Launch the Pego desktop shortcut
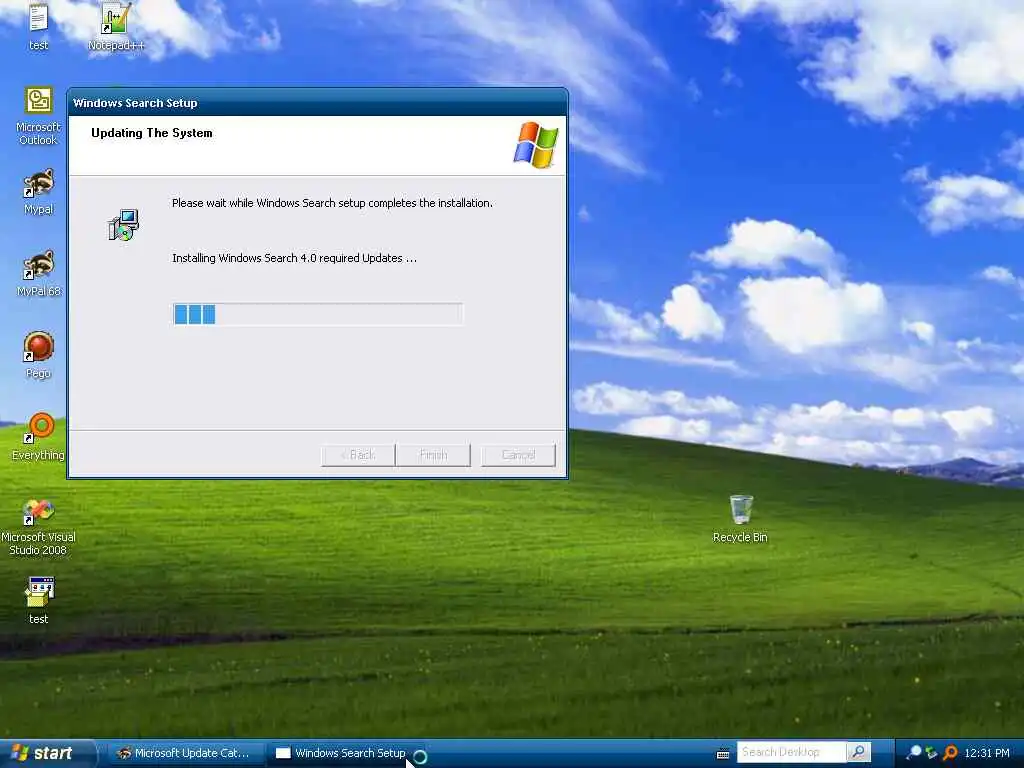This screenshot has height=768, width=1024. click(39, 355)
